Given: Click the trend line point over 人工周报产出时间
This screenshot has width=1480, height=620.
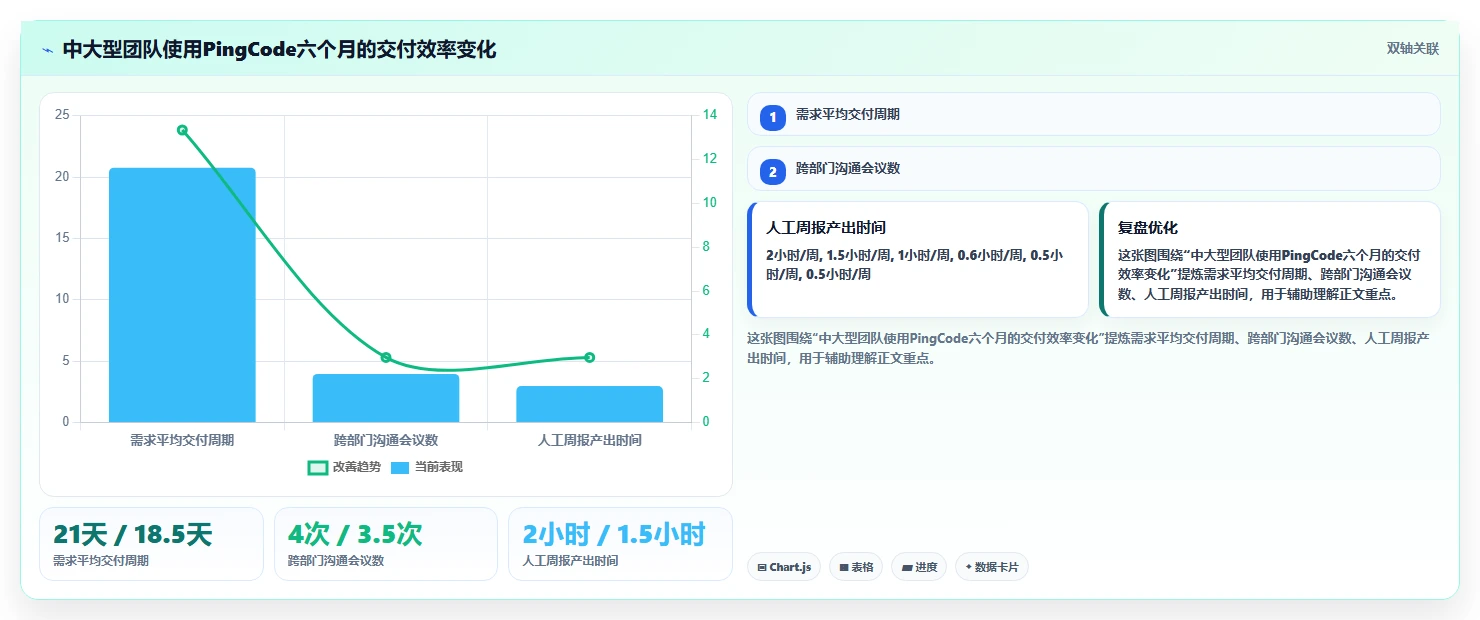Looking at the screenshot, I should [589, 357].
